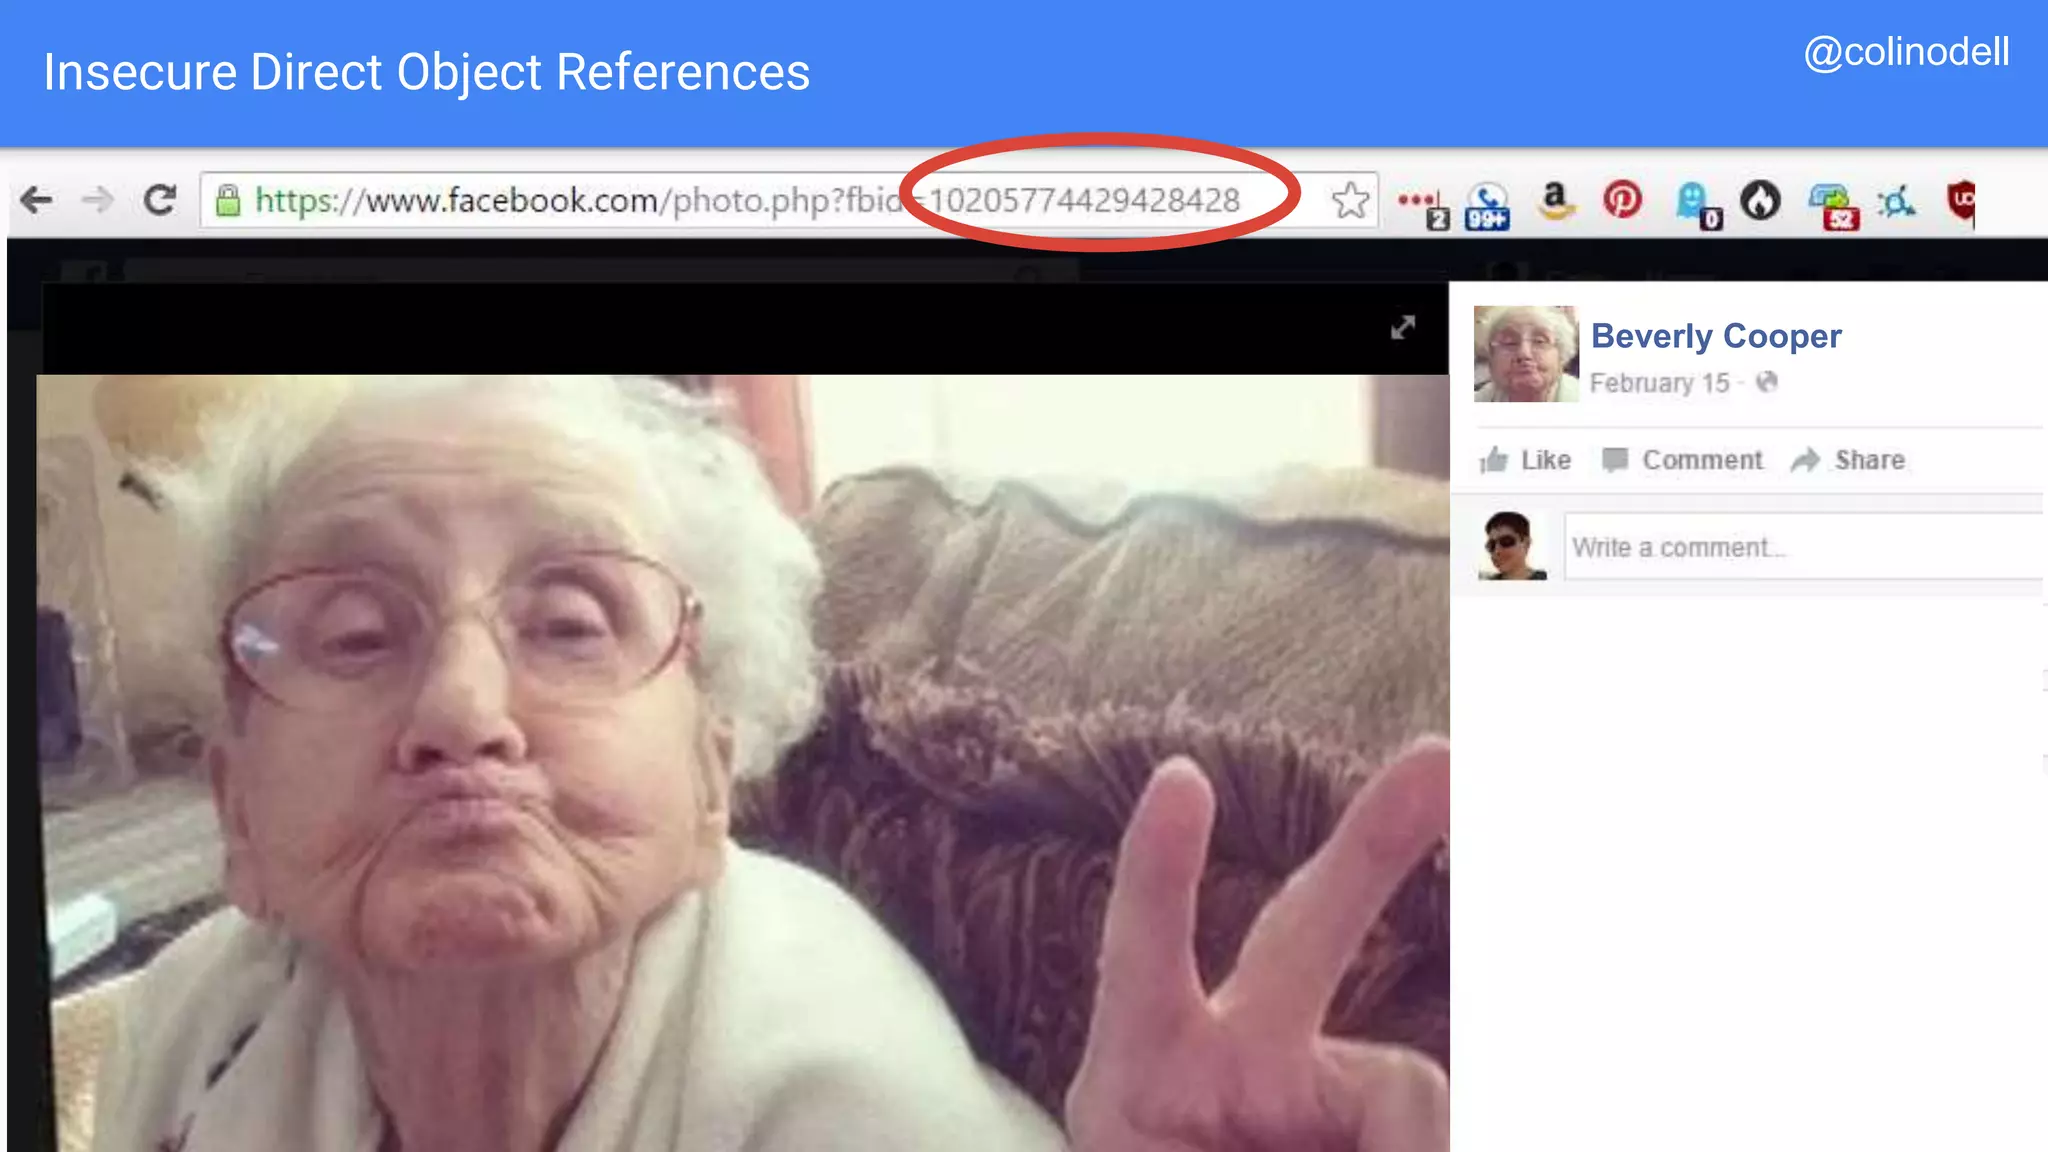Click the globe public-audience icon
2048x1152 pixels.
pyautogui.click(x=1767, y=381)
